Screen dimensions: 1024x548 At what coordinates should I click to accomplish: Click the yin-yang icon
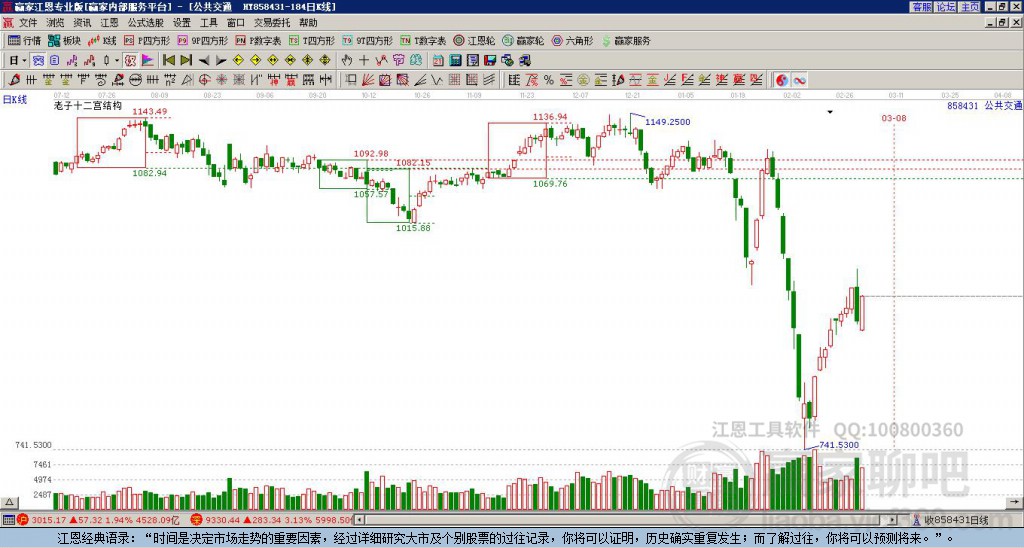click(x=782, y=80)
